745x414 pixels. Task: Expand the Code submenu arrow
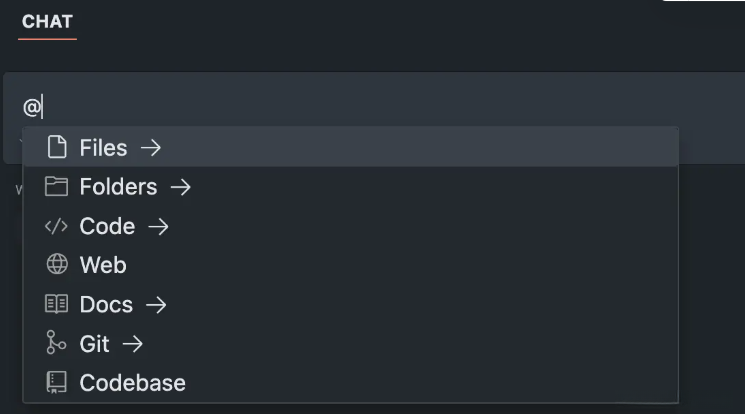(x=158, y=226)
